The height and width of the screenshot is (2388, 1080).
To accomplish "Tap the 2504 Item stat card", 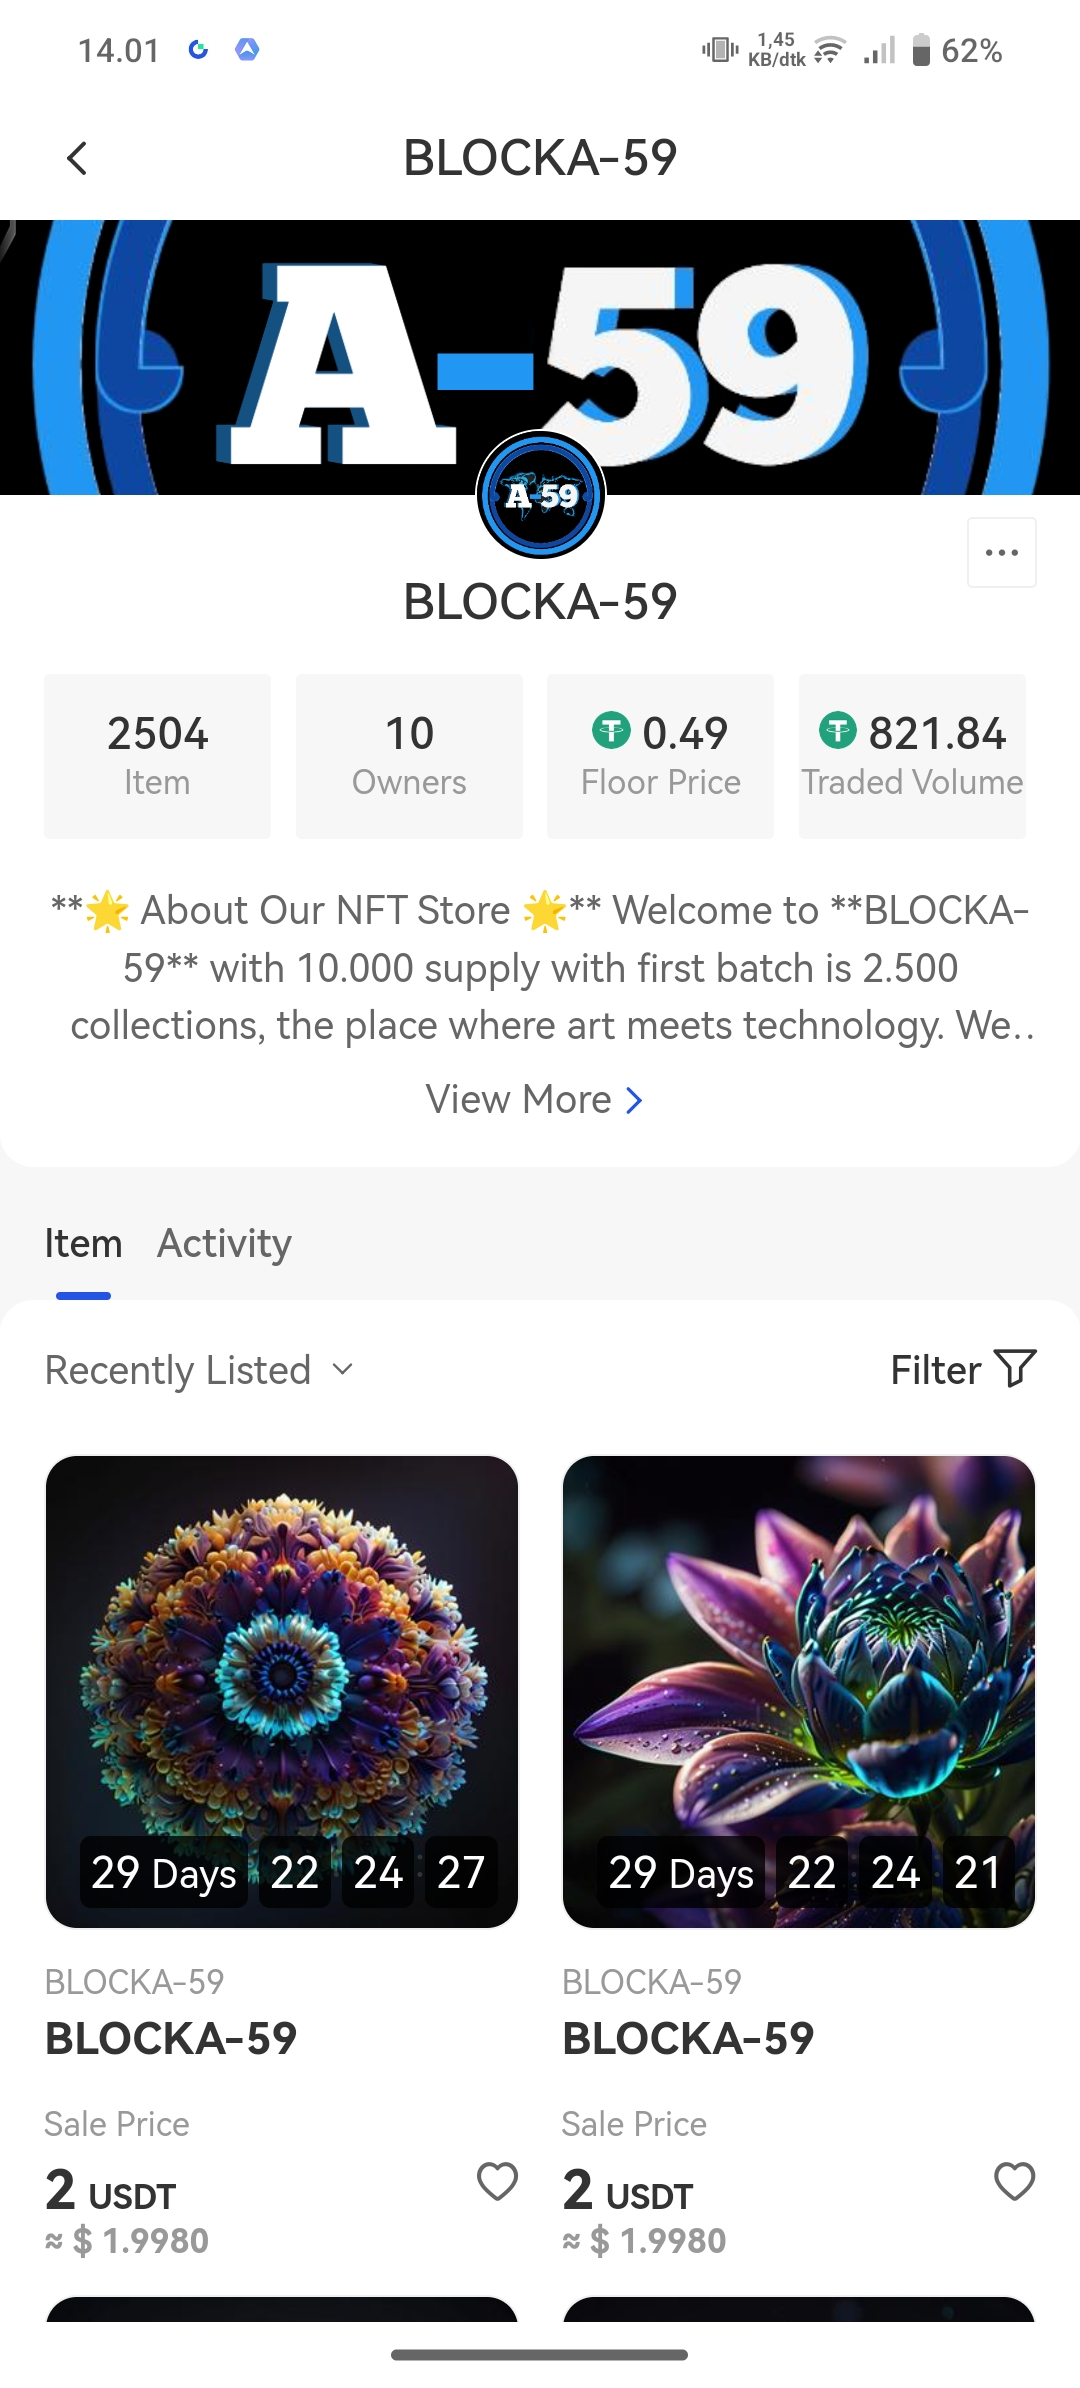I will (157, 755).
